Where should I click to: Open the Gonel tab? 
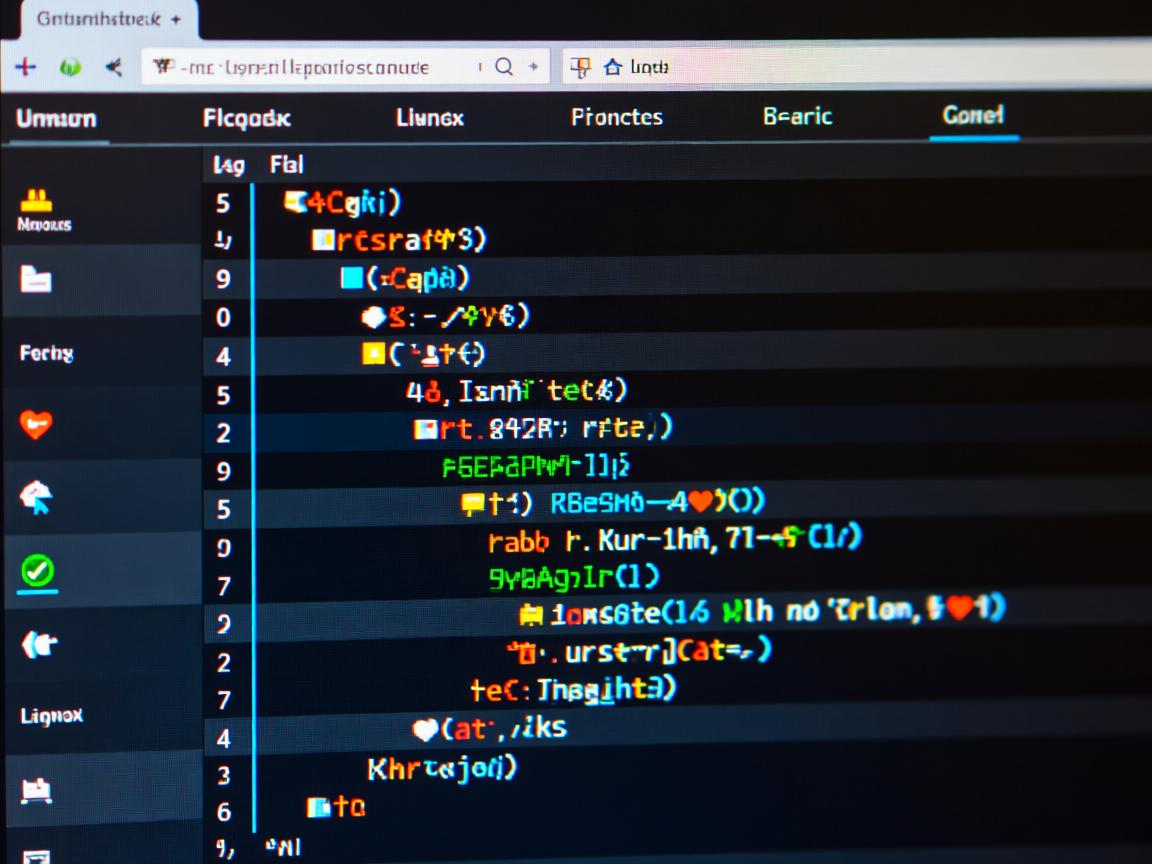(972, 116)
